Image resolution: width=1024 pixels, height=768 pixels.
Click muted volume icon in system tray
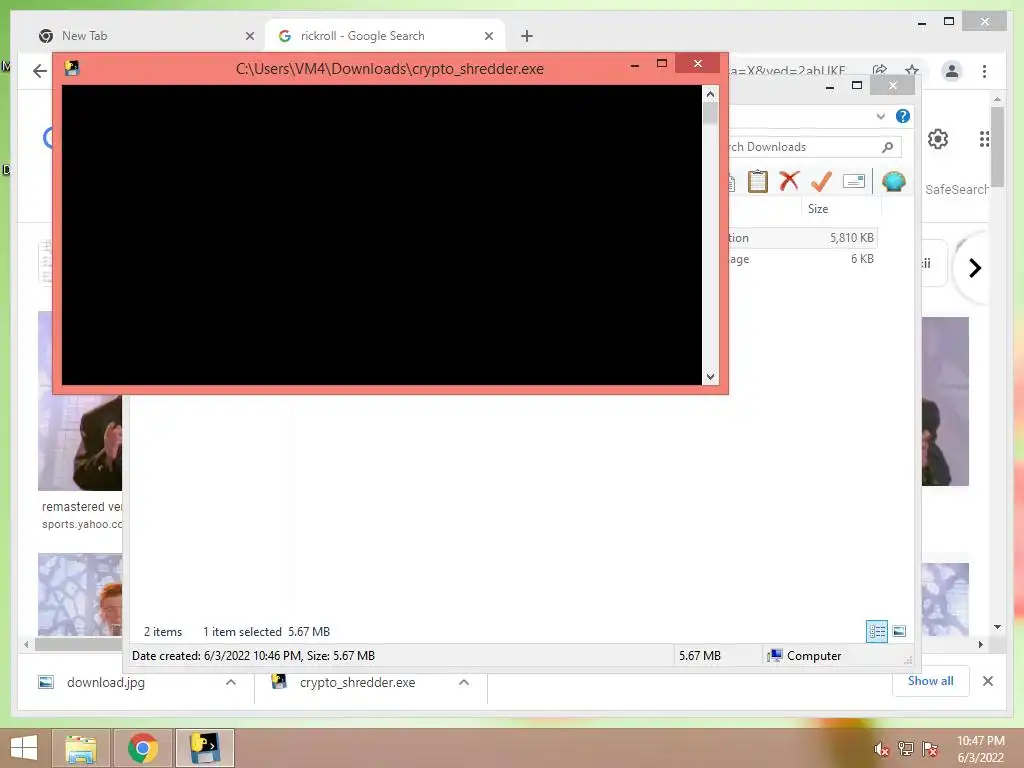click(880, 749)
